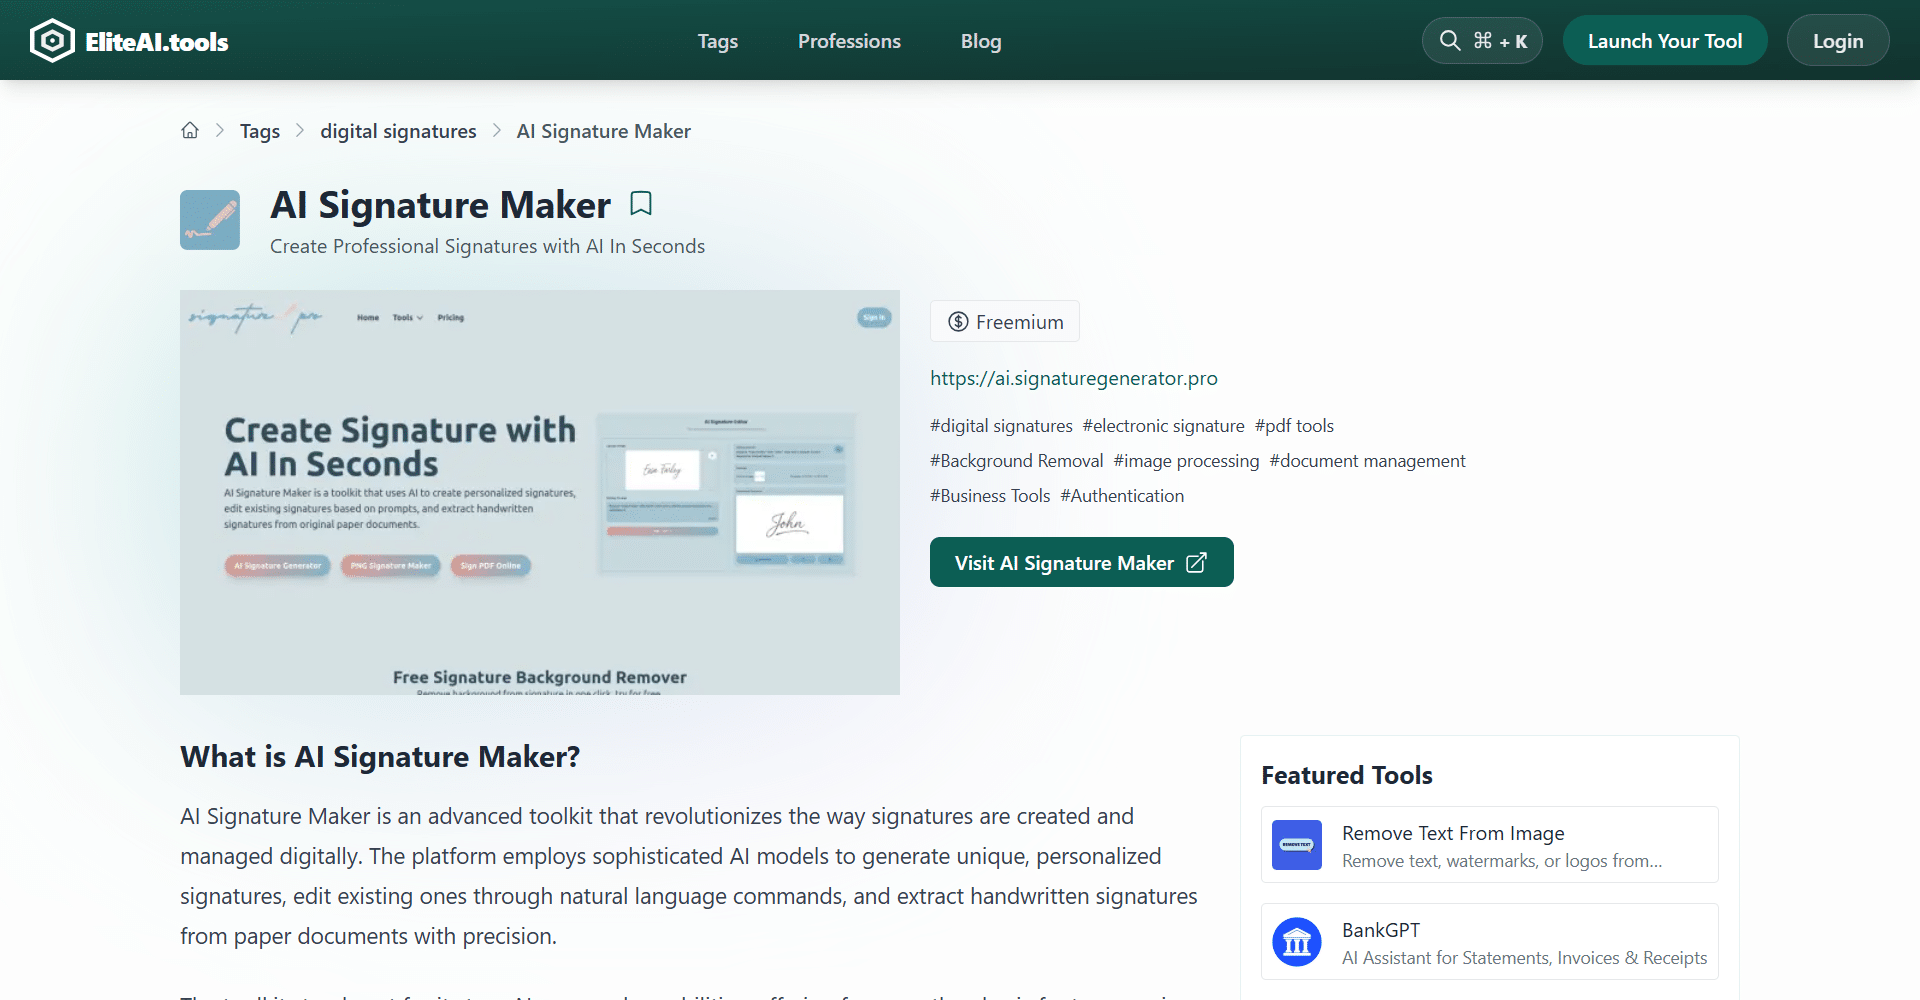Click the Login button
Screen dimensions: 1920x1000
(1837, 41)
